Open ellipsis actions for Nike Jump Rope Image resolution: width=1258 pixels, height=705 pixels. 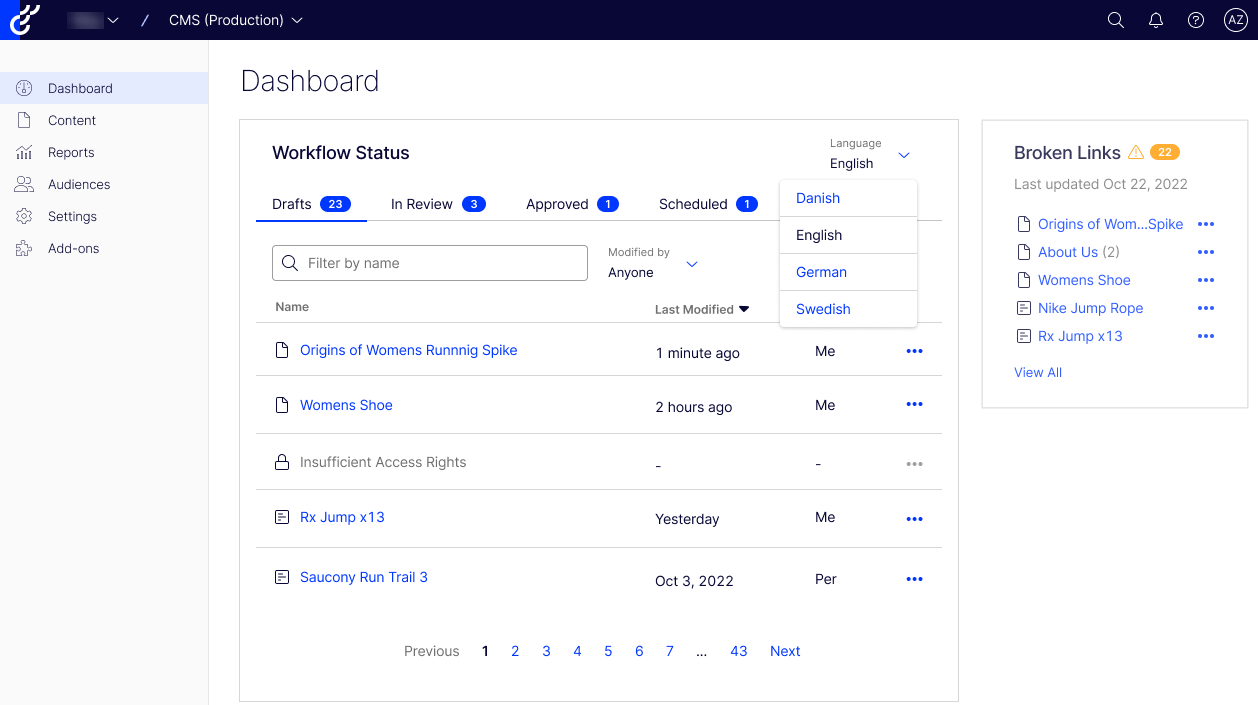pos(1205,308)
